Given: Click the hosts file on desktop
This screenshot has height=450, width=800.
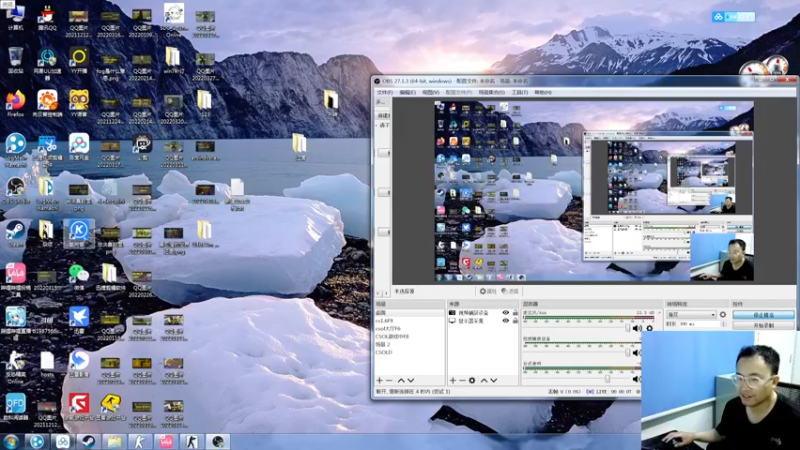Looking at the screenshot, I should (47, 364).
